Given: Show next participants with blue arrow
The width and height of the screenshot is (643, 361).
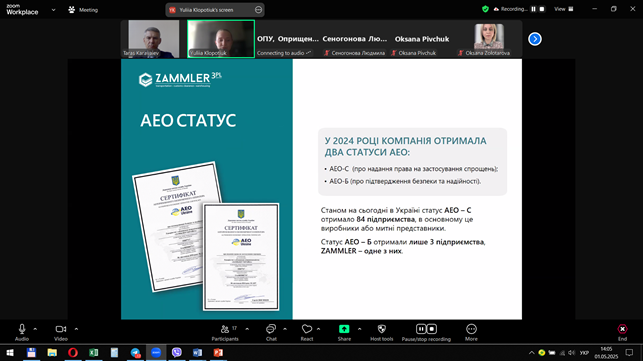Looking at the screenshot, I should point(535,39).
